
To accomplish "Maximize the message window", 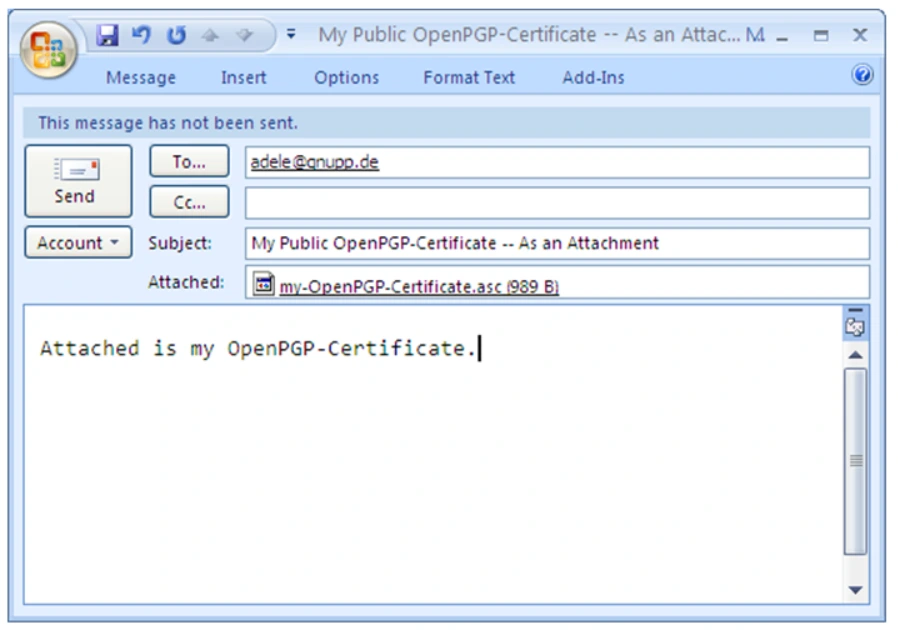I will (x=821, y=36).
